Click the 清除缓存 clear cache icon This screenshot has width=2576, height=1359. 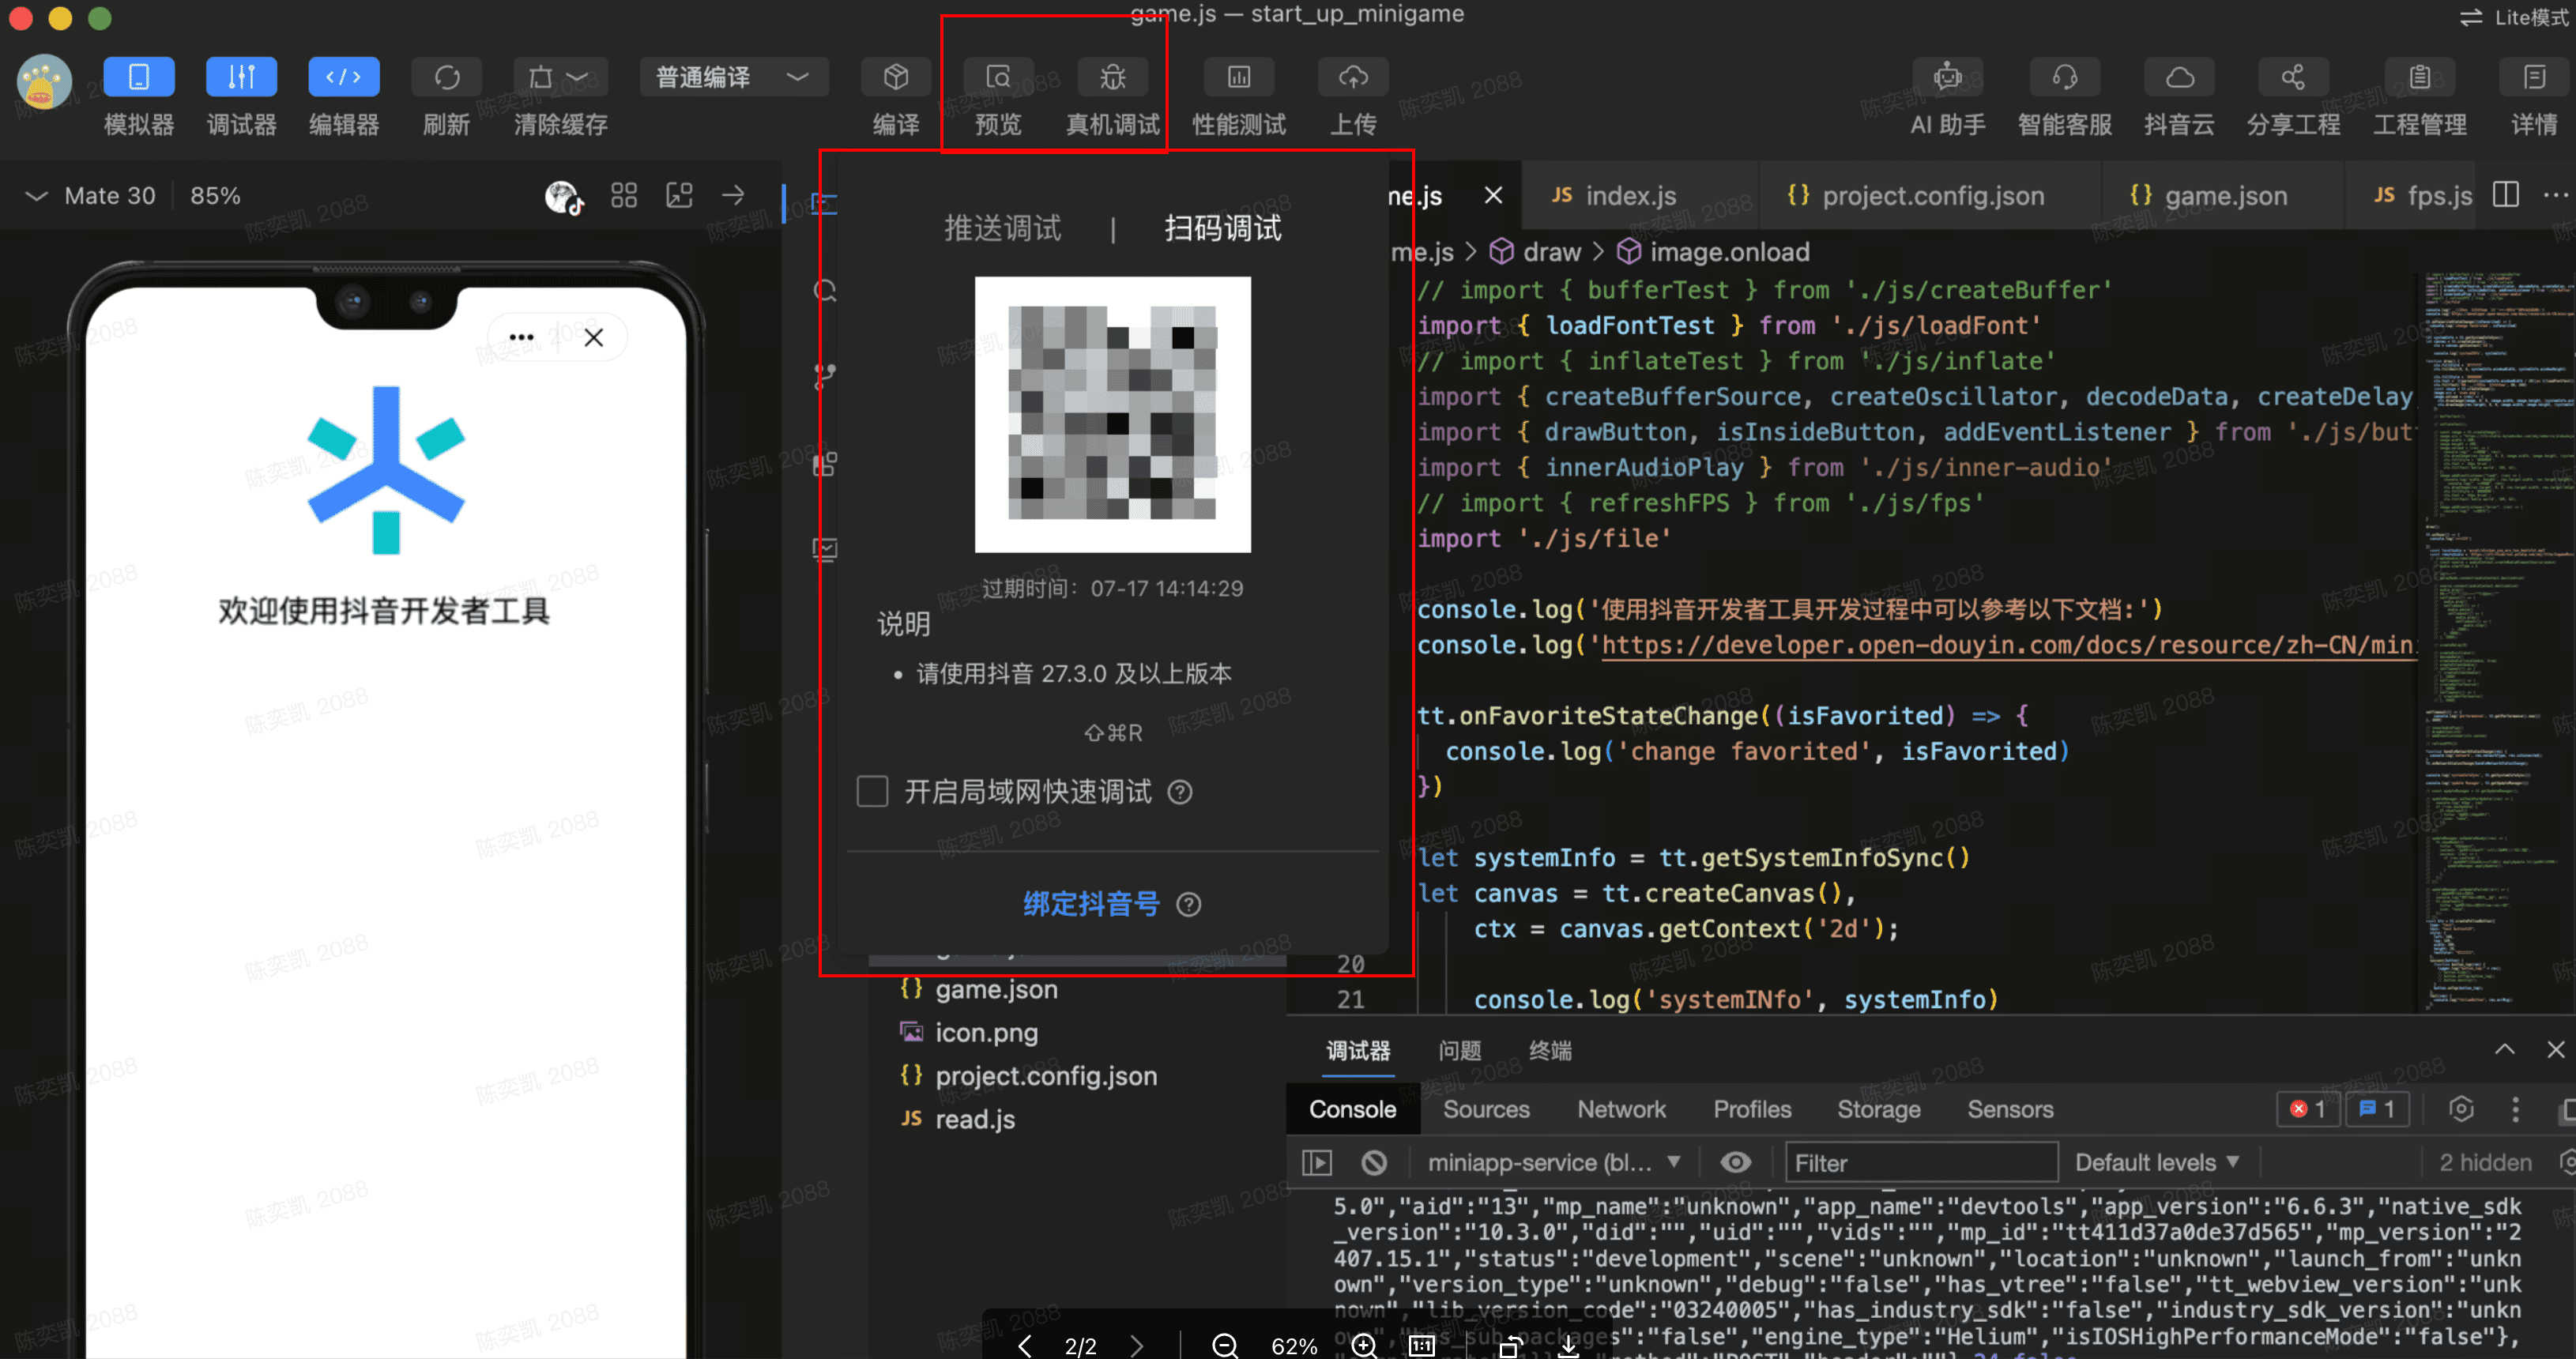click(x=541, y=78)
